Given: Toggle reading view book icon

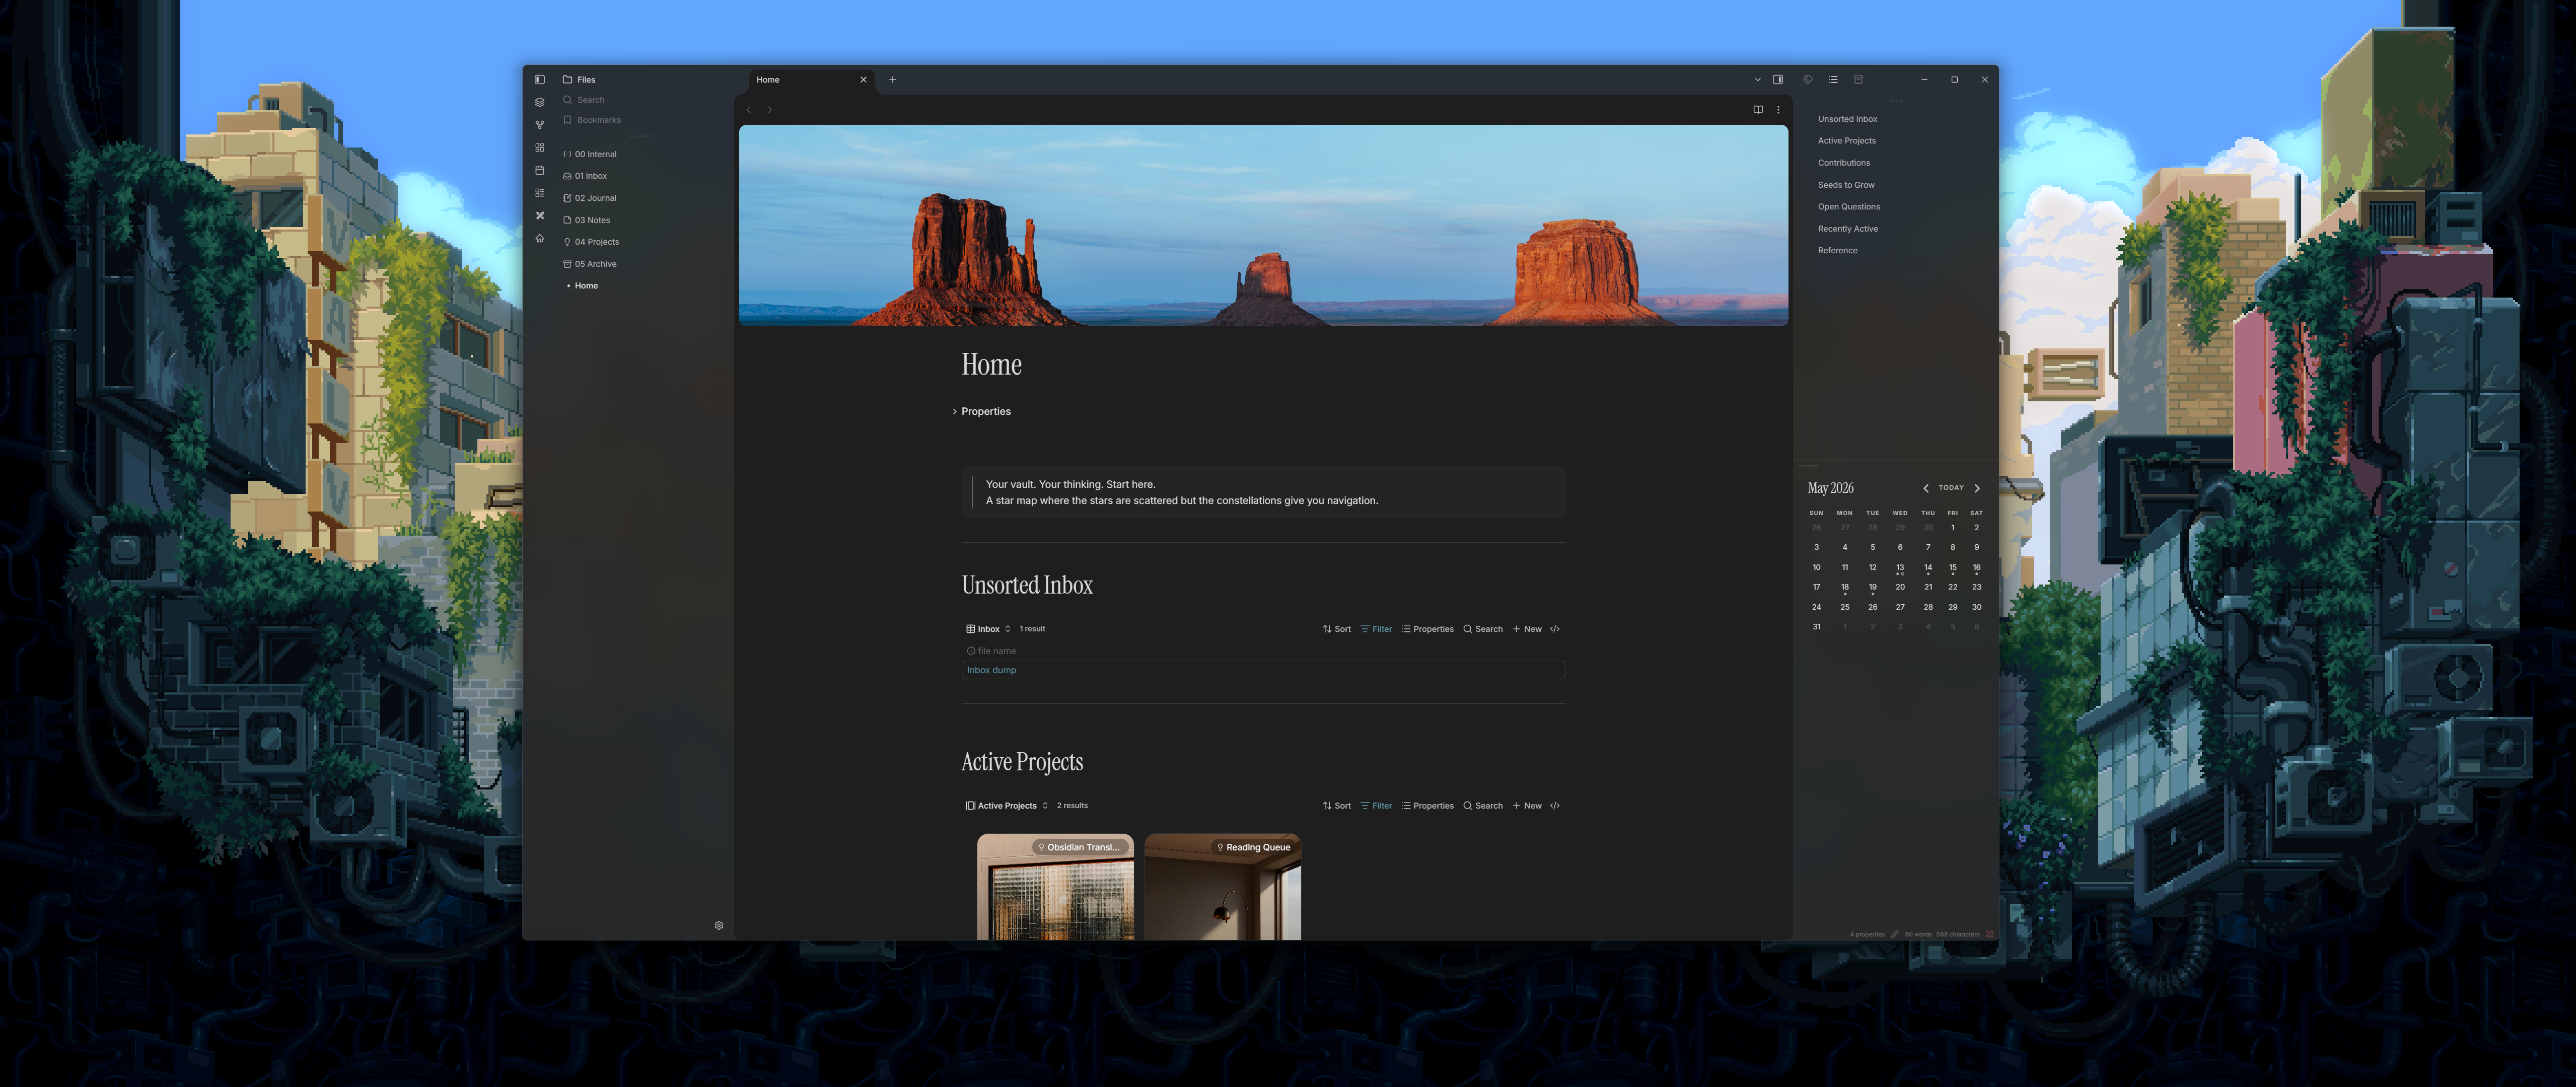Looking at the screenshot, I should [1758, 110].
